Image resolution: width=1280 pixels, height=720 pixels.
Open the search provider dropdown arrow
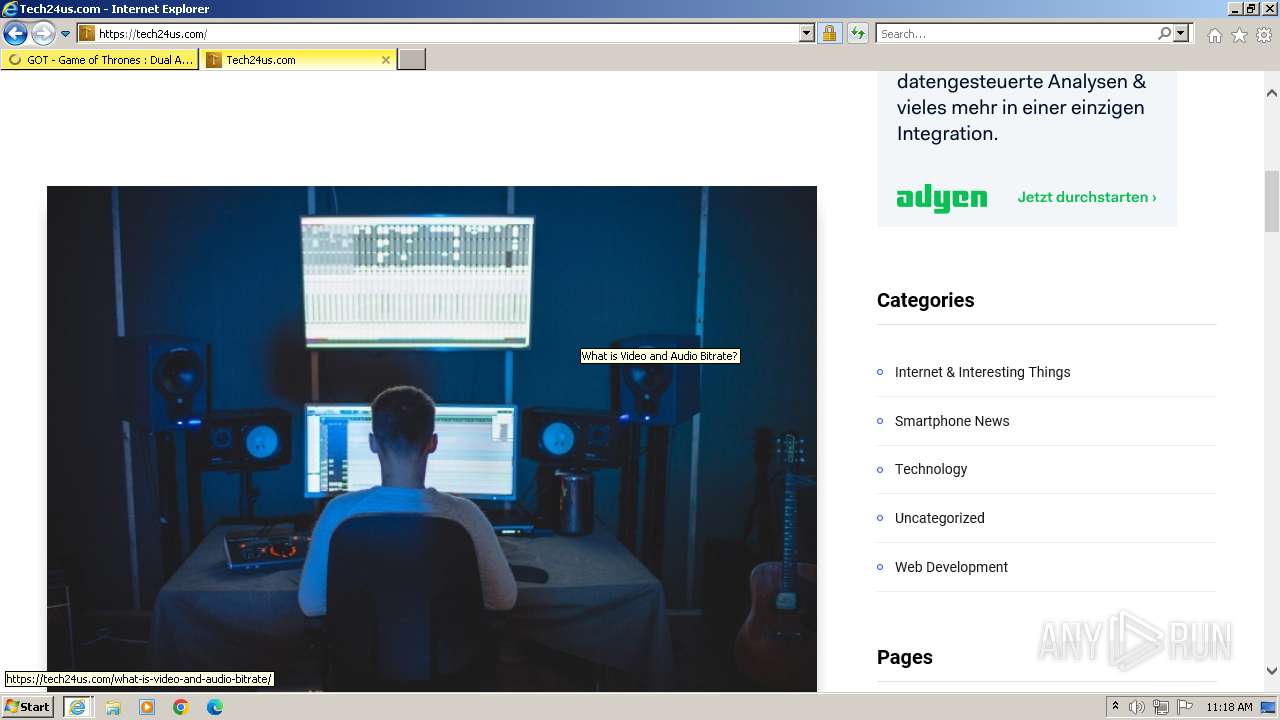1181,33
